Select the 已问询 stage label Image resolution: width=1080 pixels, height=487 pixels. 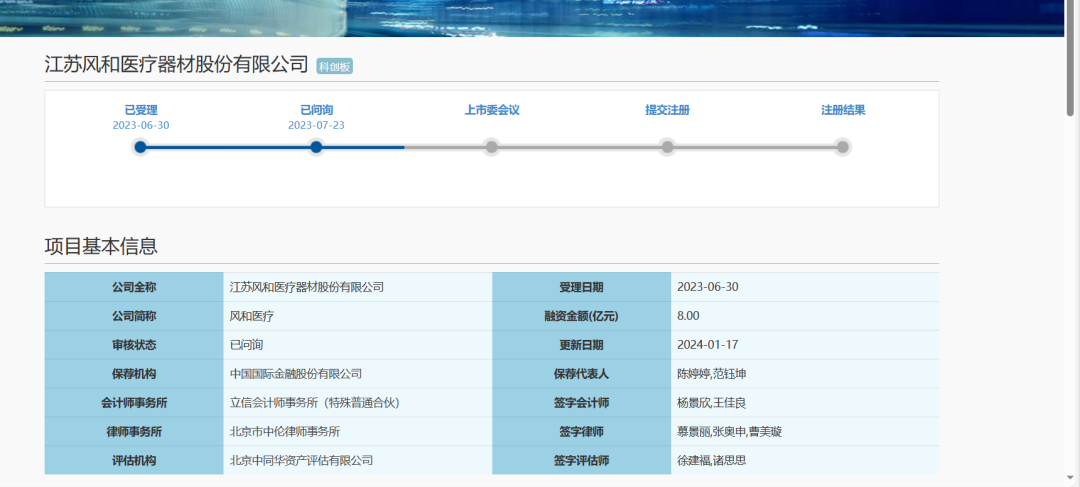316,110
